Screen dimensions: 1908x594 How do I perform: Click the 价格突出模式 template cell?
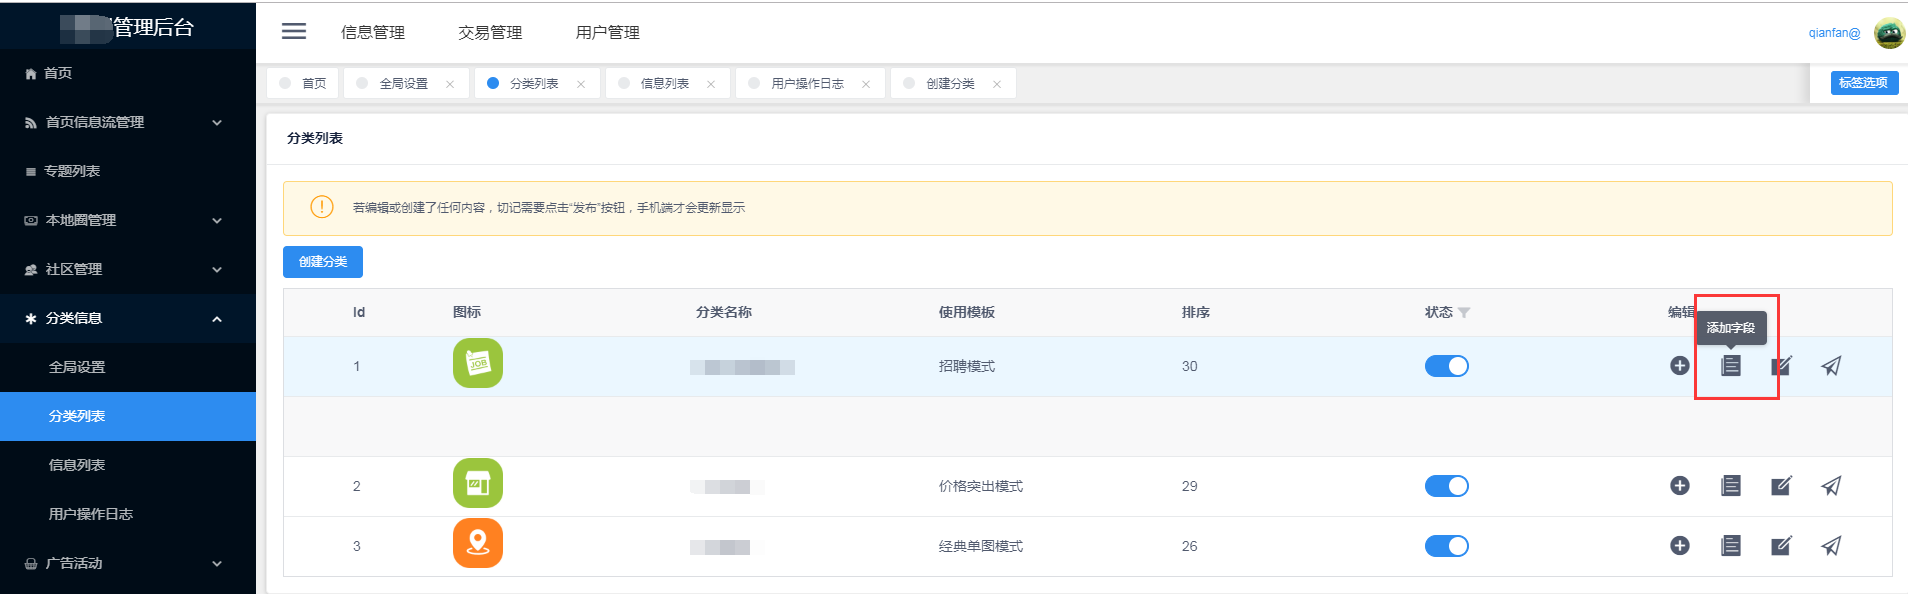[981, 486]
